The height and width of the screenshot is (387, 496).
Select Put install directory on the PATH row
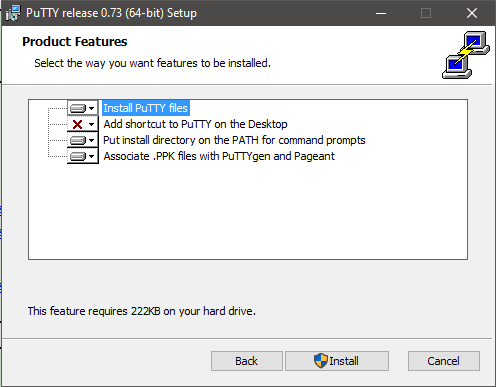pyautogui.click(x=234, y=140)
